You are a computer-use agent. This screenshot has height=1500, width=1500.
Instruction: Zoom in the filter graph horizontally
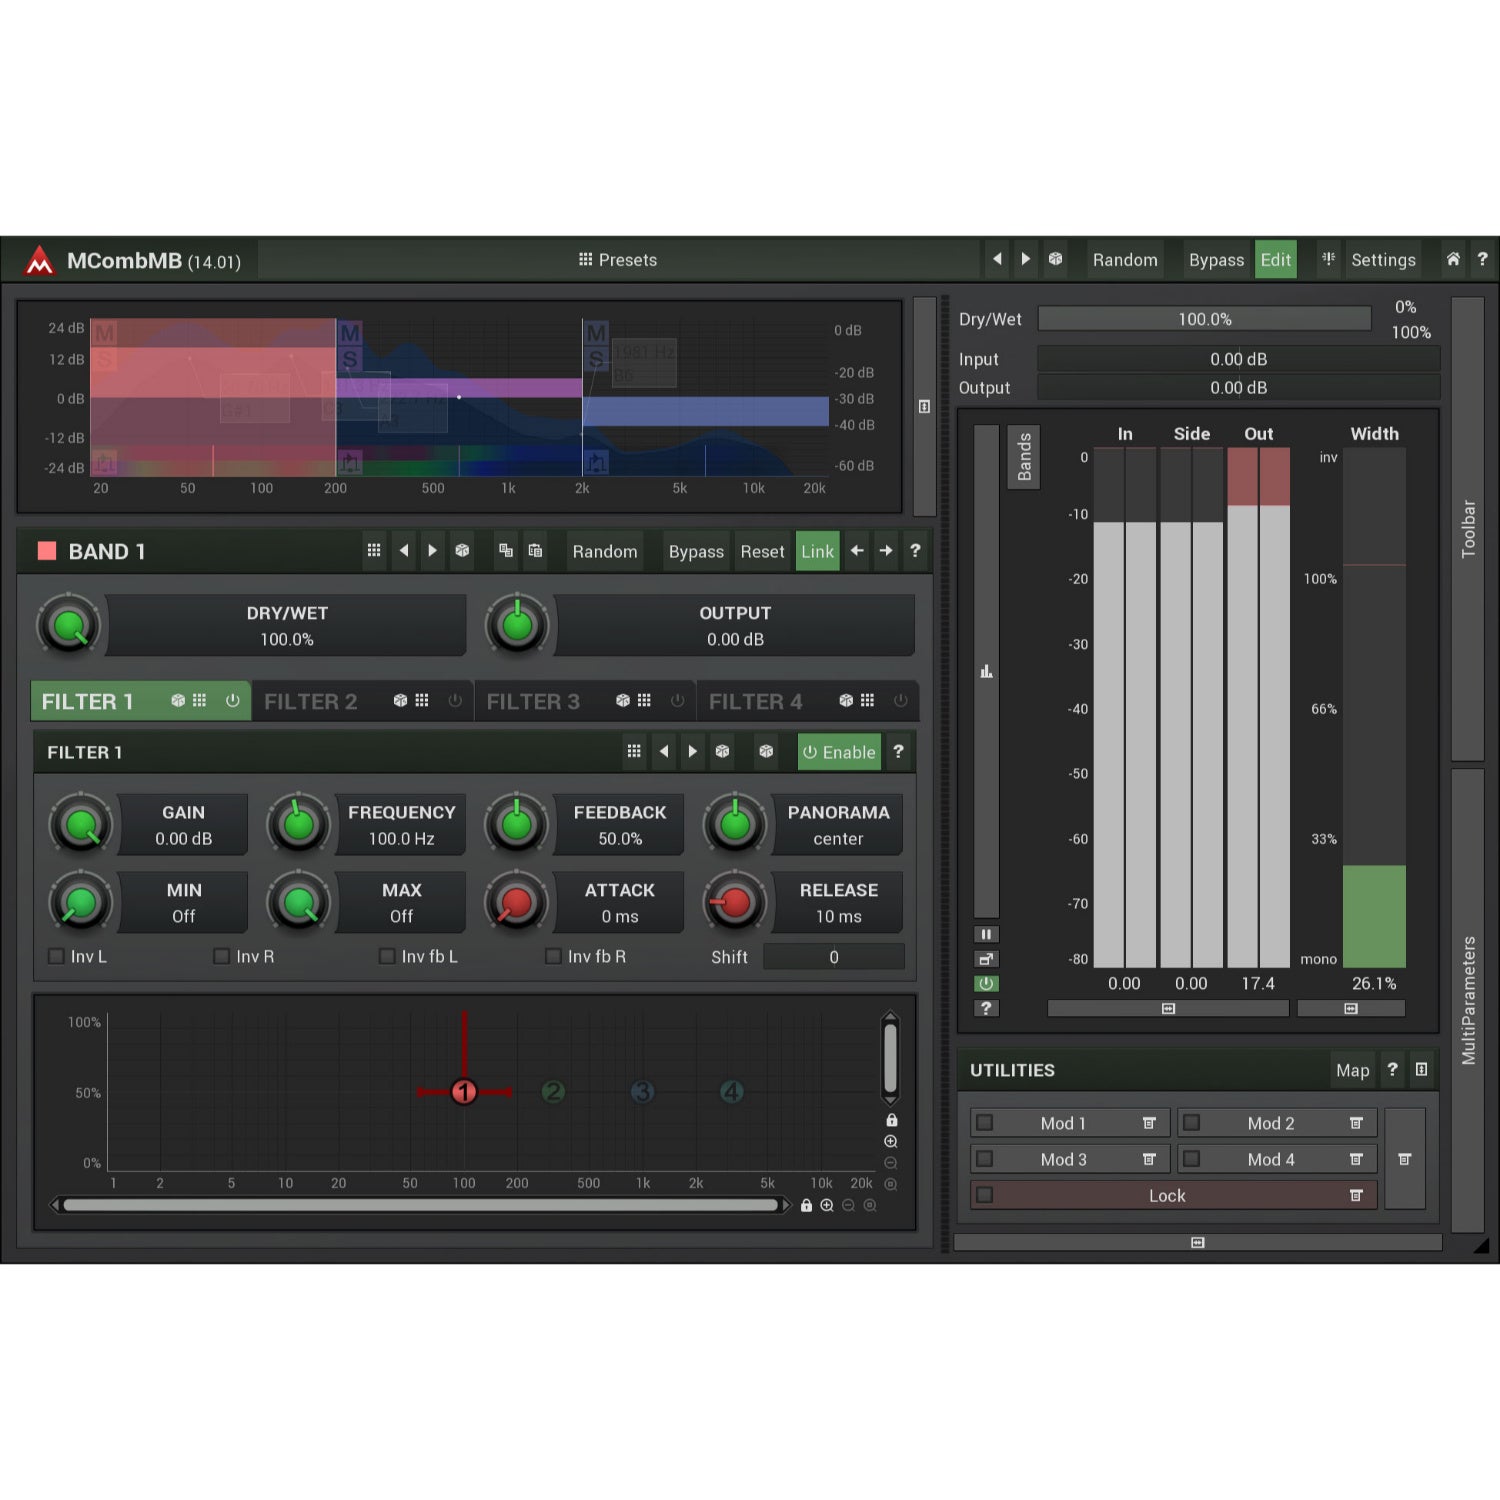point(827,1206)
